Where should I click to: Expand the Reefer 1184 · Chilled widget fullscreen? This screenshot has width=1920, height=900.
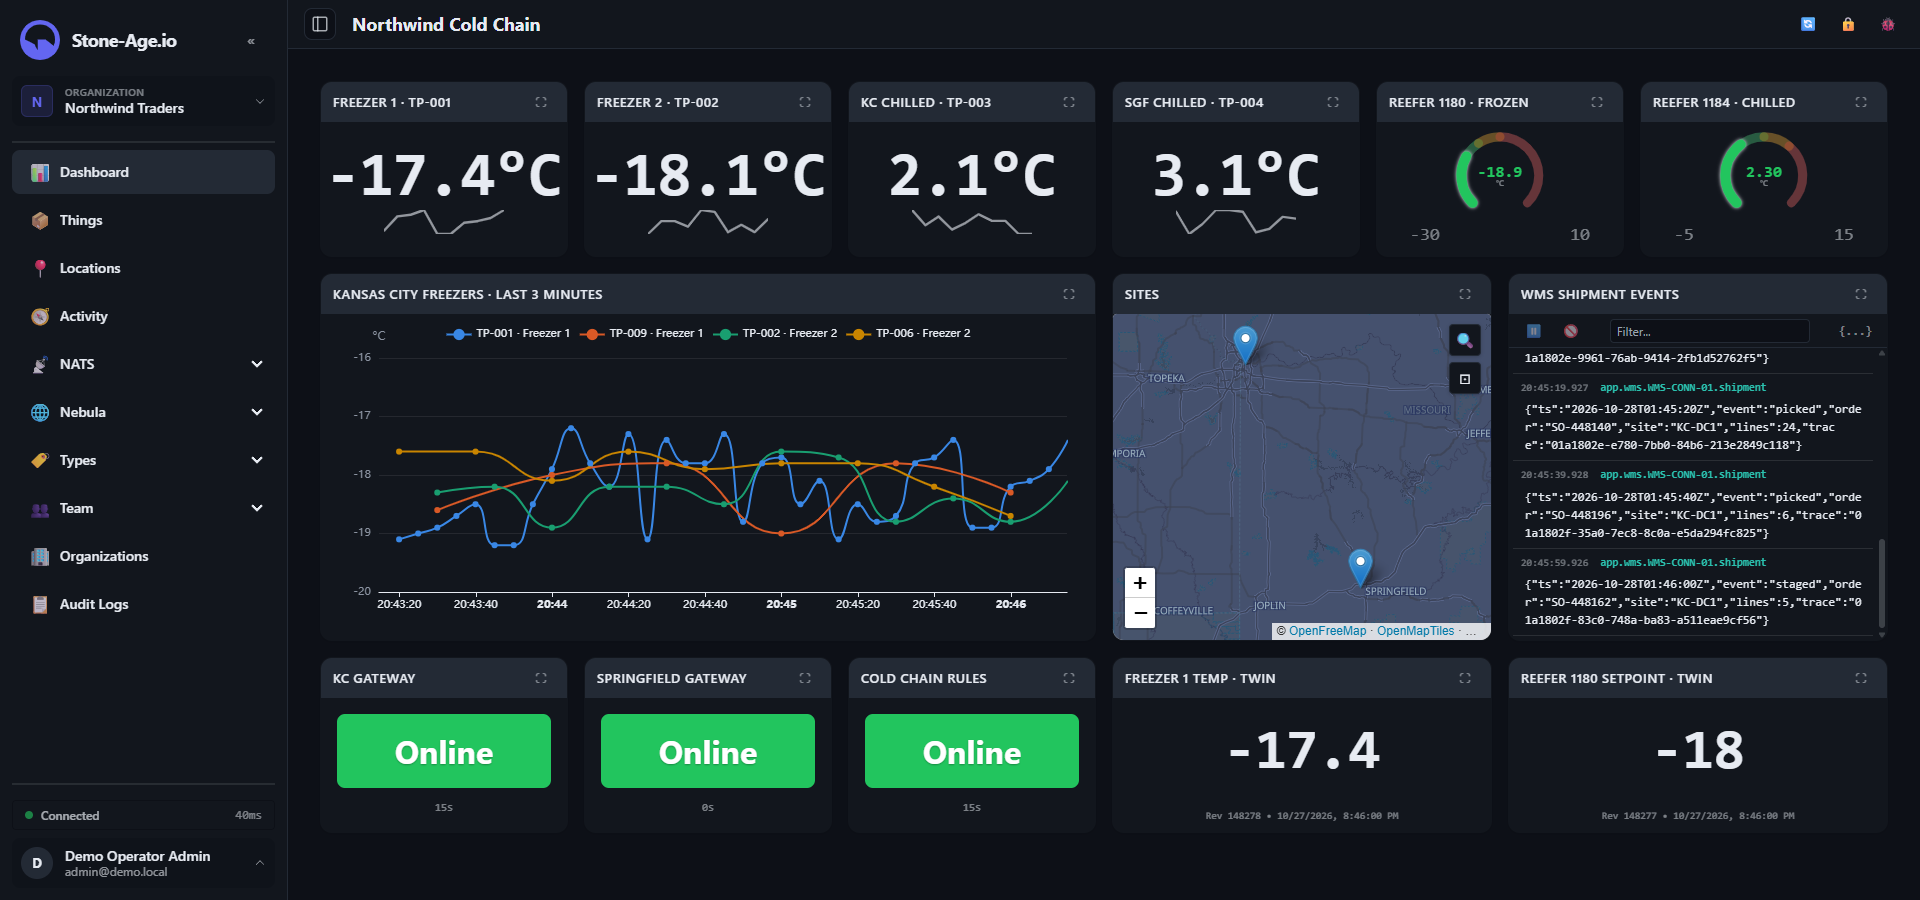[x=1861, y=102]
